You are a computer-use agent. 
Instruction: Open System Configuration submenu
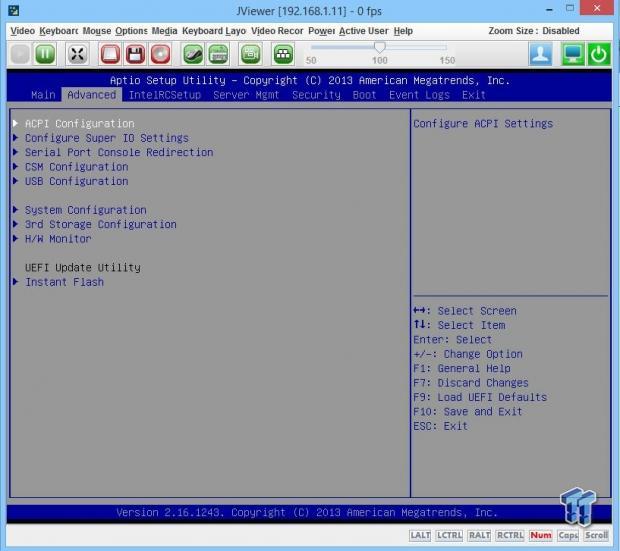click(86, 210)
